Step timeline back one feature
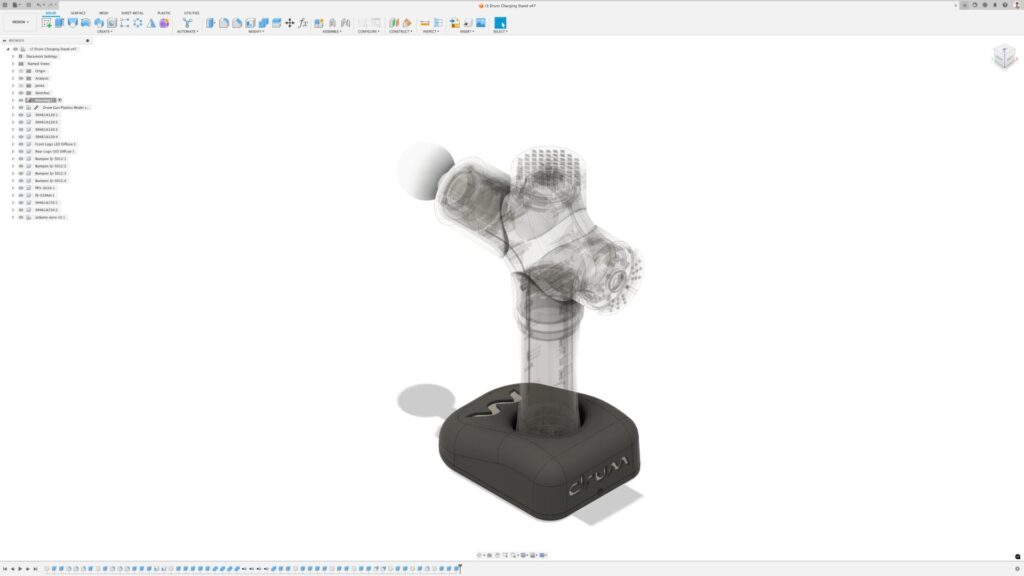Screen dimensions: 1024x576 pyautogui.click(x=12, y=569)
